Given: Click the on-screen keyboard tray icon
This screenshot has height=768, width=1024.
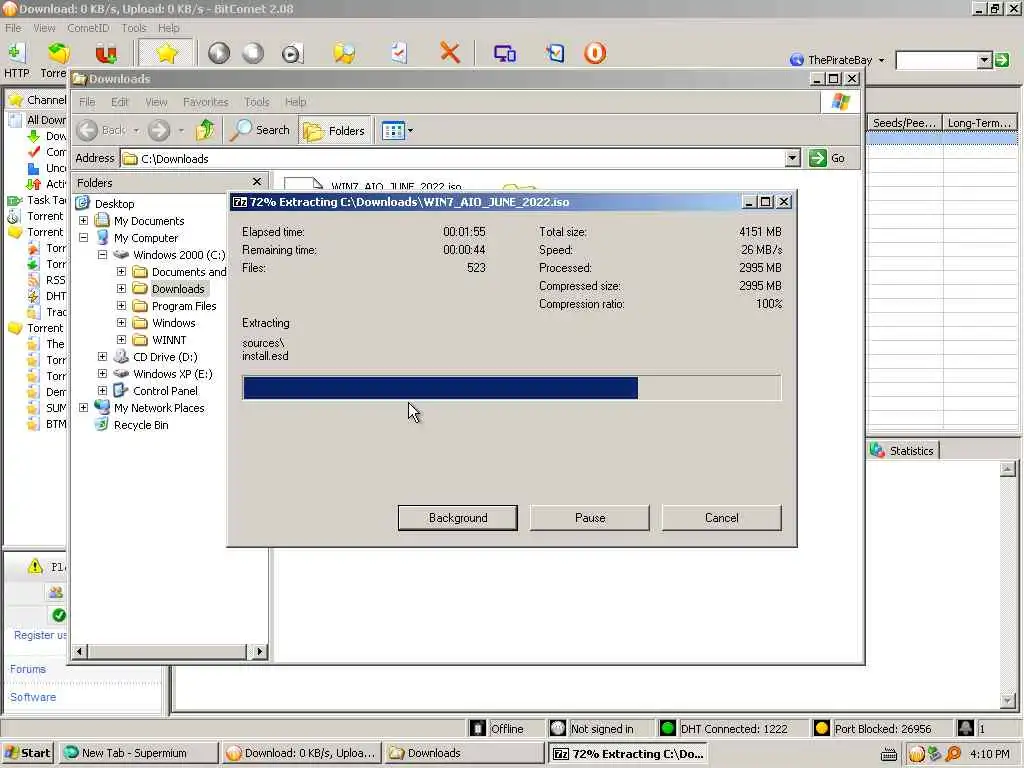Looking at the screenshot, I should 888,754.
